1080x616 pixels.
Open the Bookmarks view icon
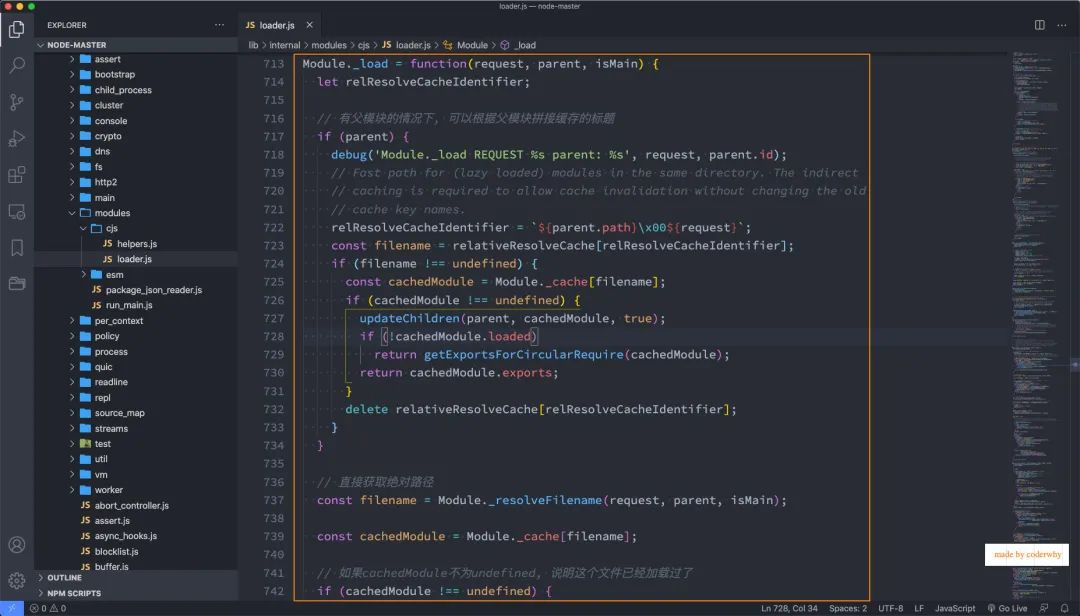(x=17, y=247)
